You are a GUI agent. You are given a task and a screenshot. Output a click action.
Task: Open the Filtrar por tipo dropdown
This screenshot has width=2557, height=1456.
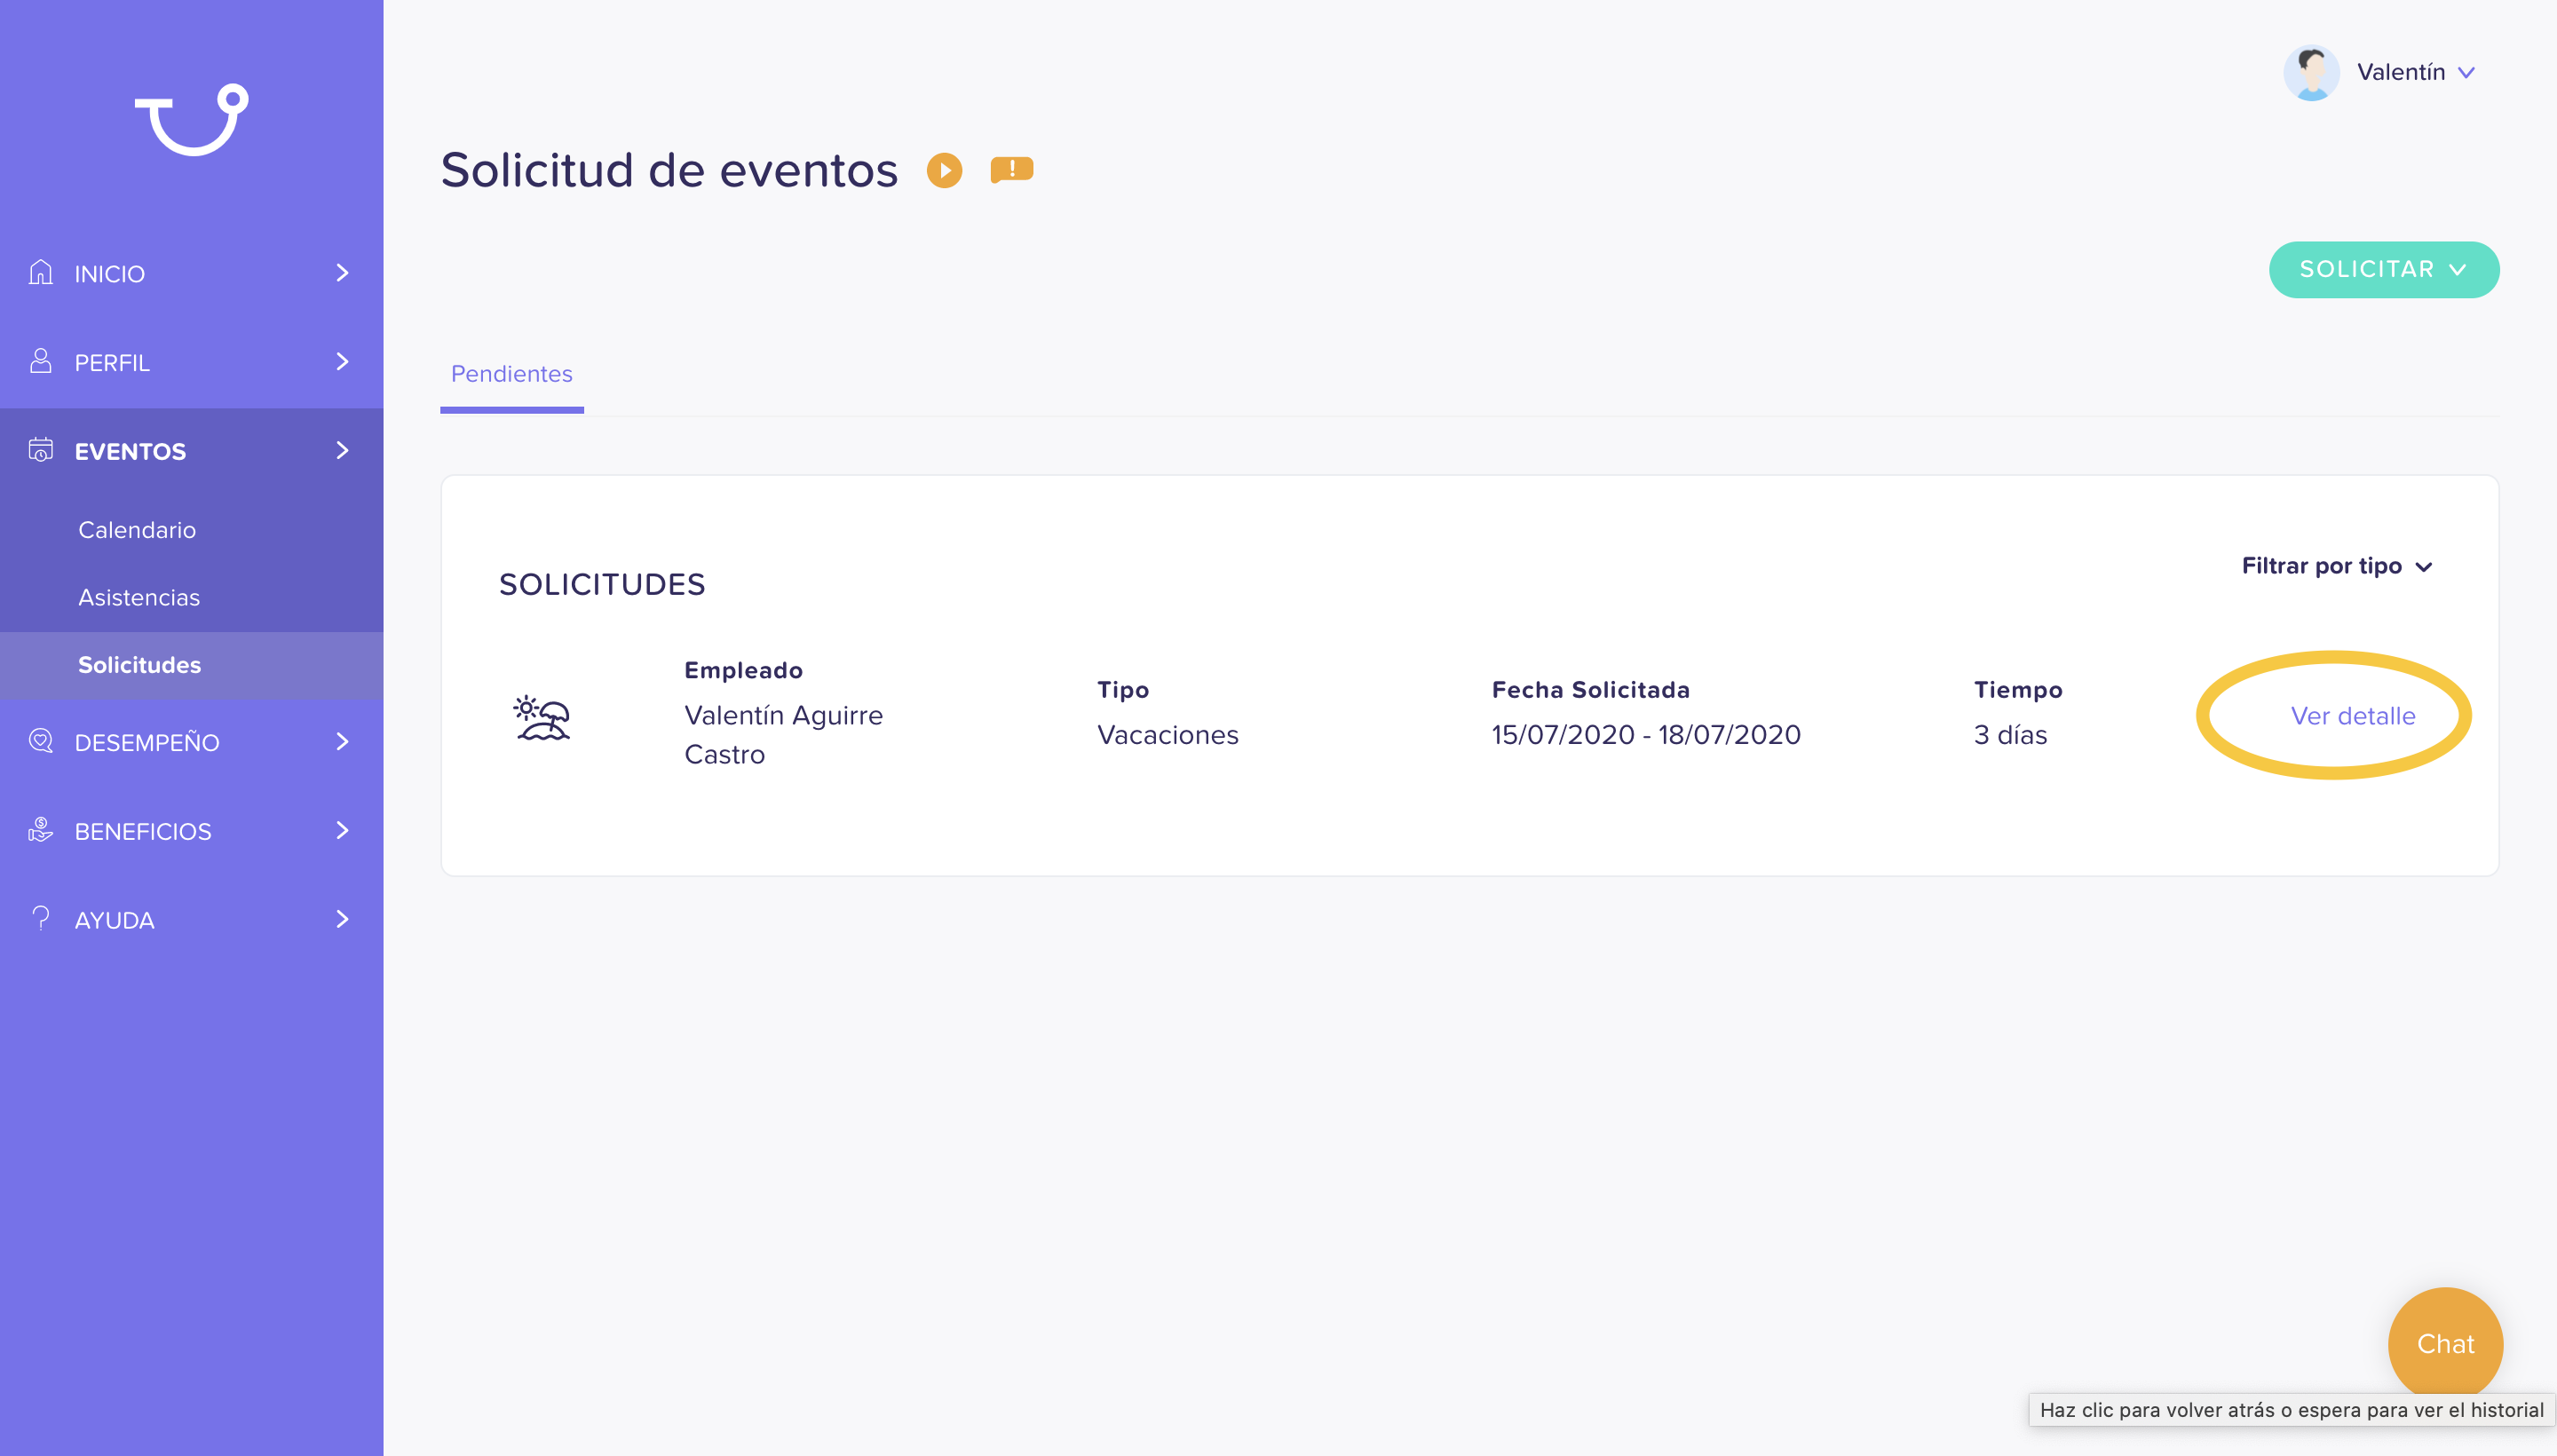point(2336,566)
